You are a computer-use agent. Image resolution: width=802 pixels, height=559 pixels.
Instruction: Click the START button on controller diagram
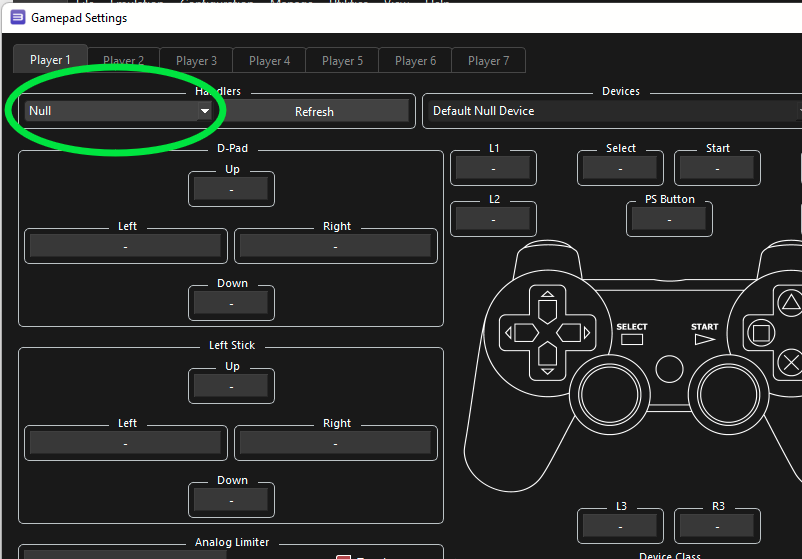point(704,339)
